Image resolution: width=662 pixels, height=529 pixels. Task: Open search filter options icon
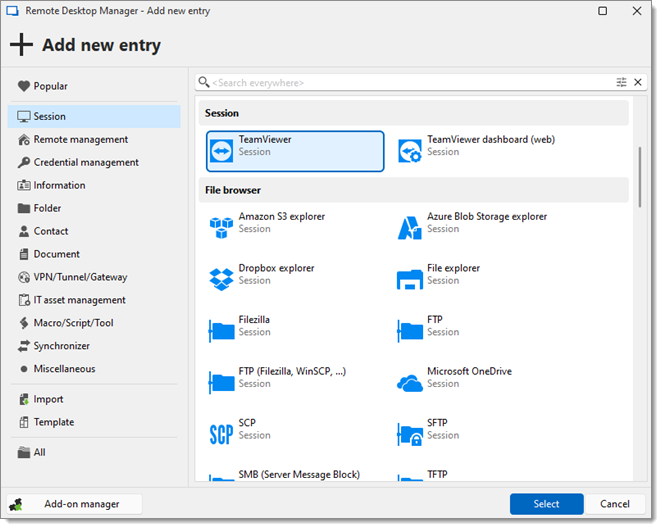pos(621,82)
